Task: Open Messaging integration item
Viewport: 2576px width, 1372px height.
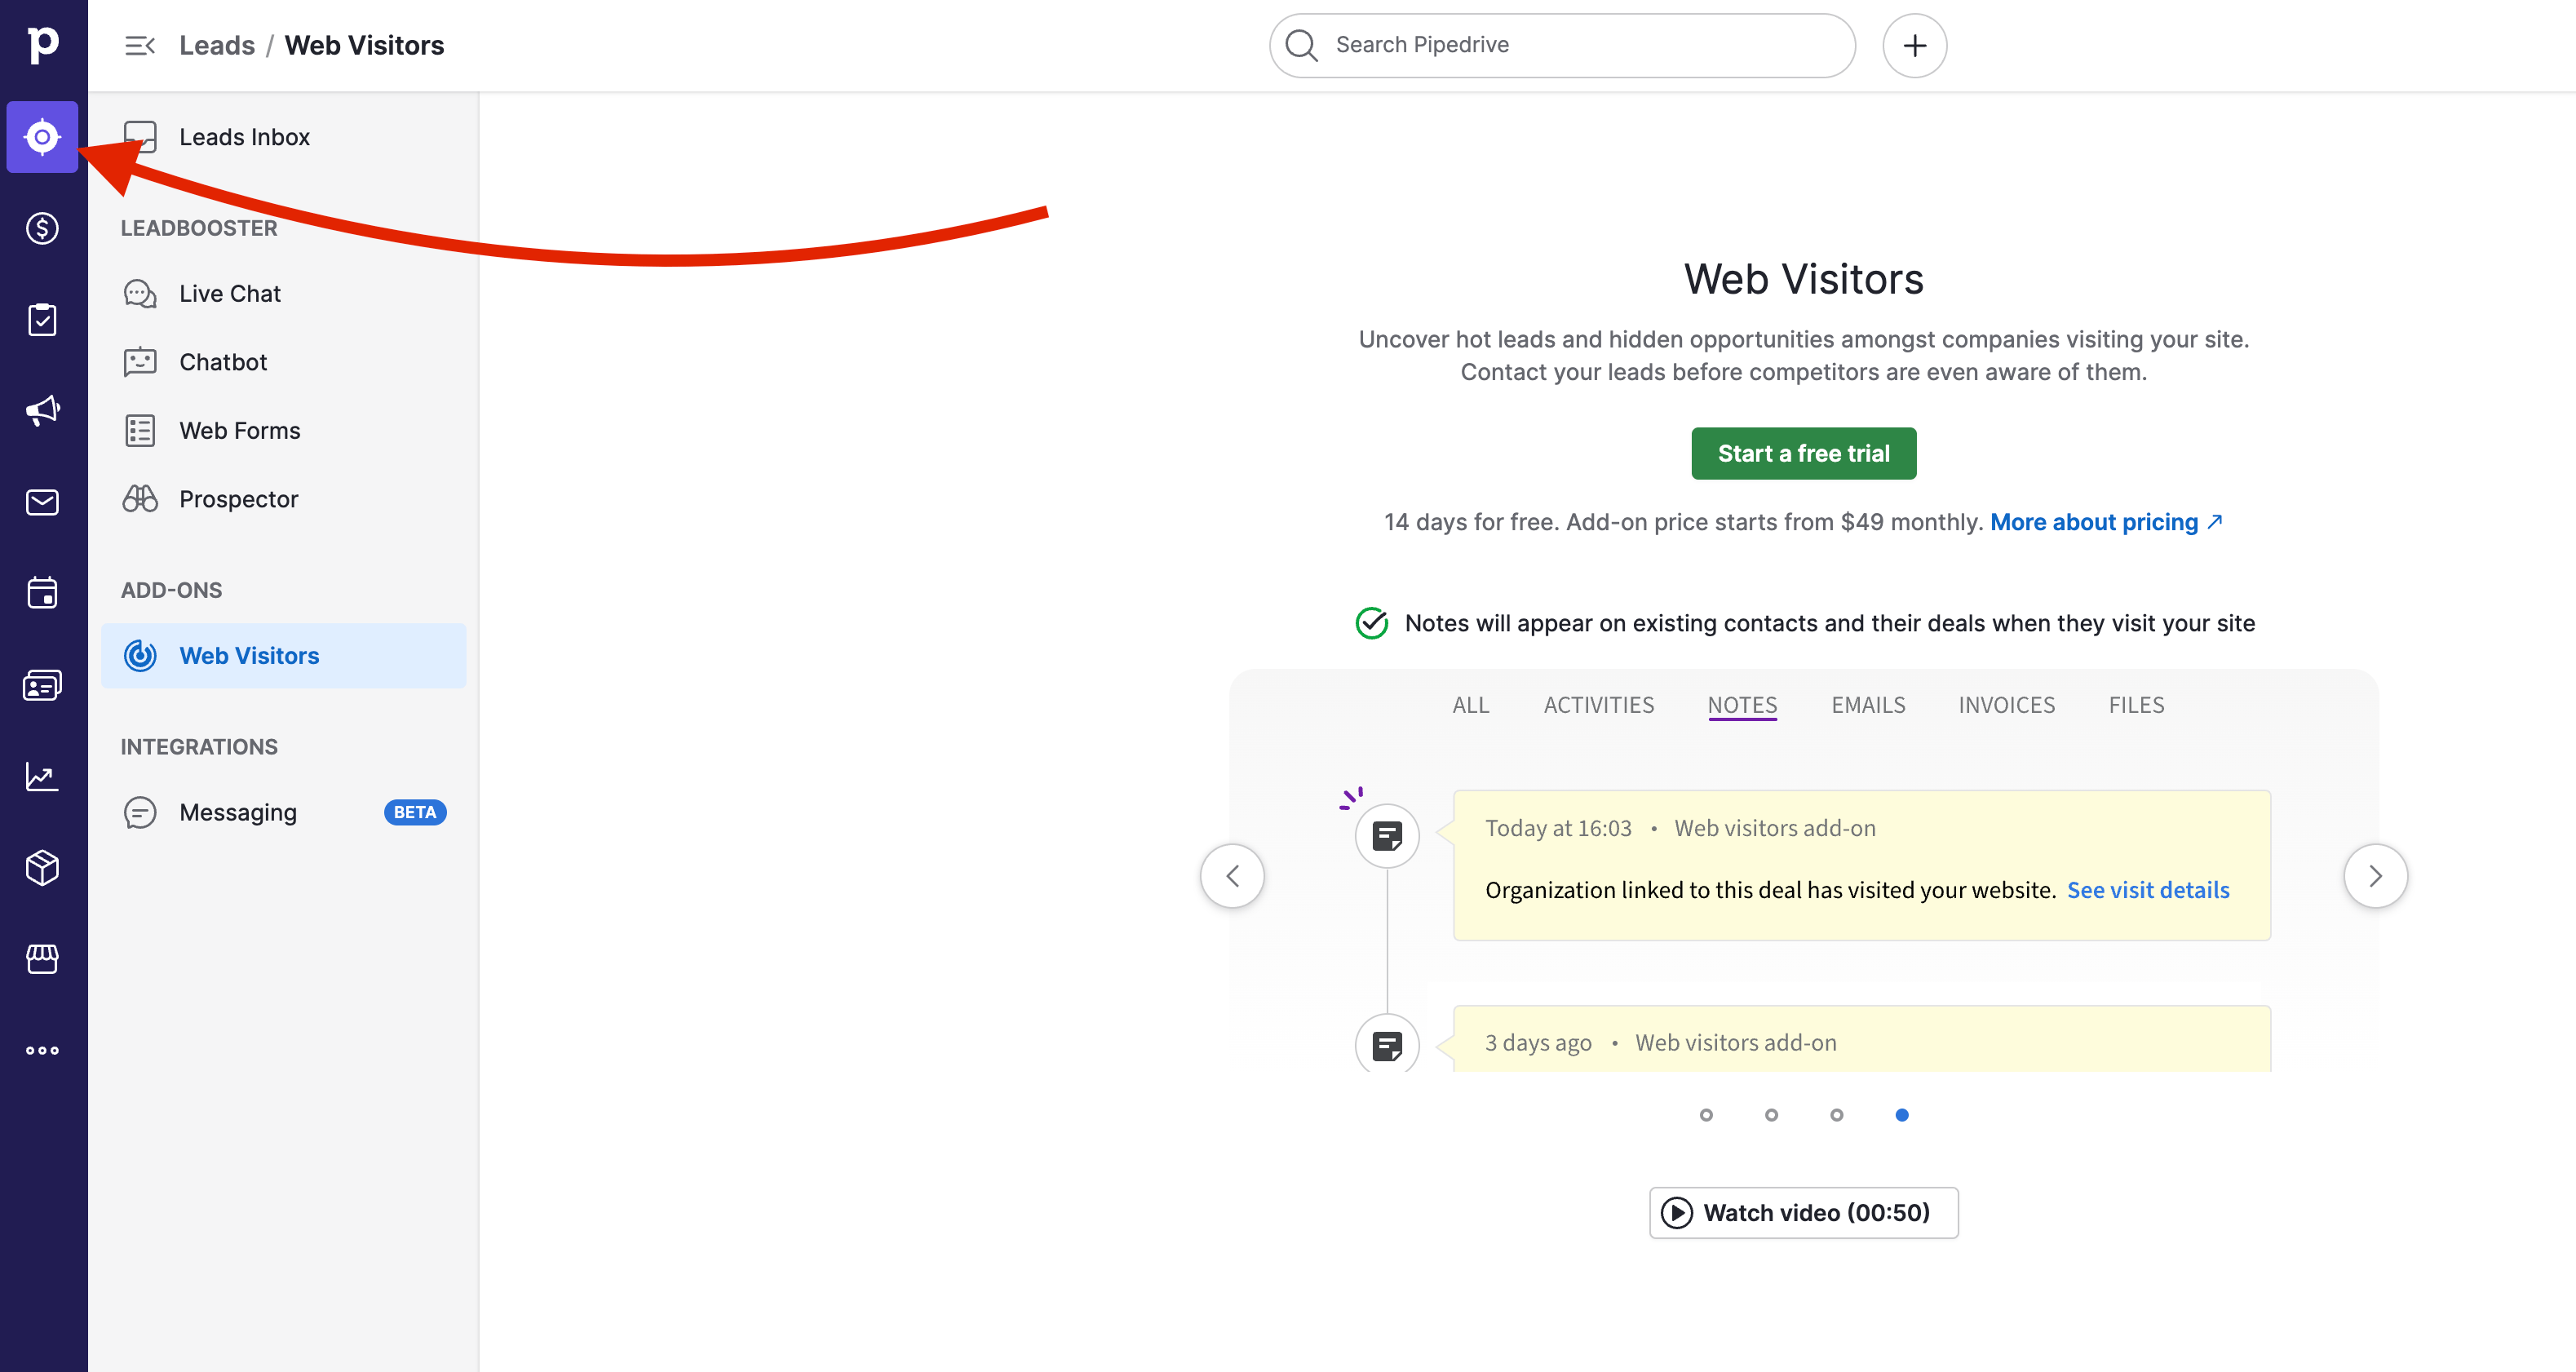Action: [x=283, y=812]
